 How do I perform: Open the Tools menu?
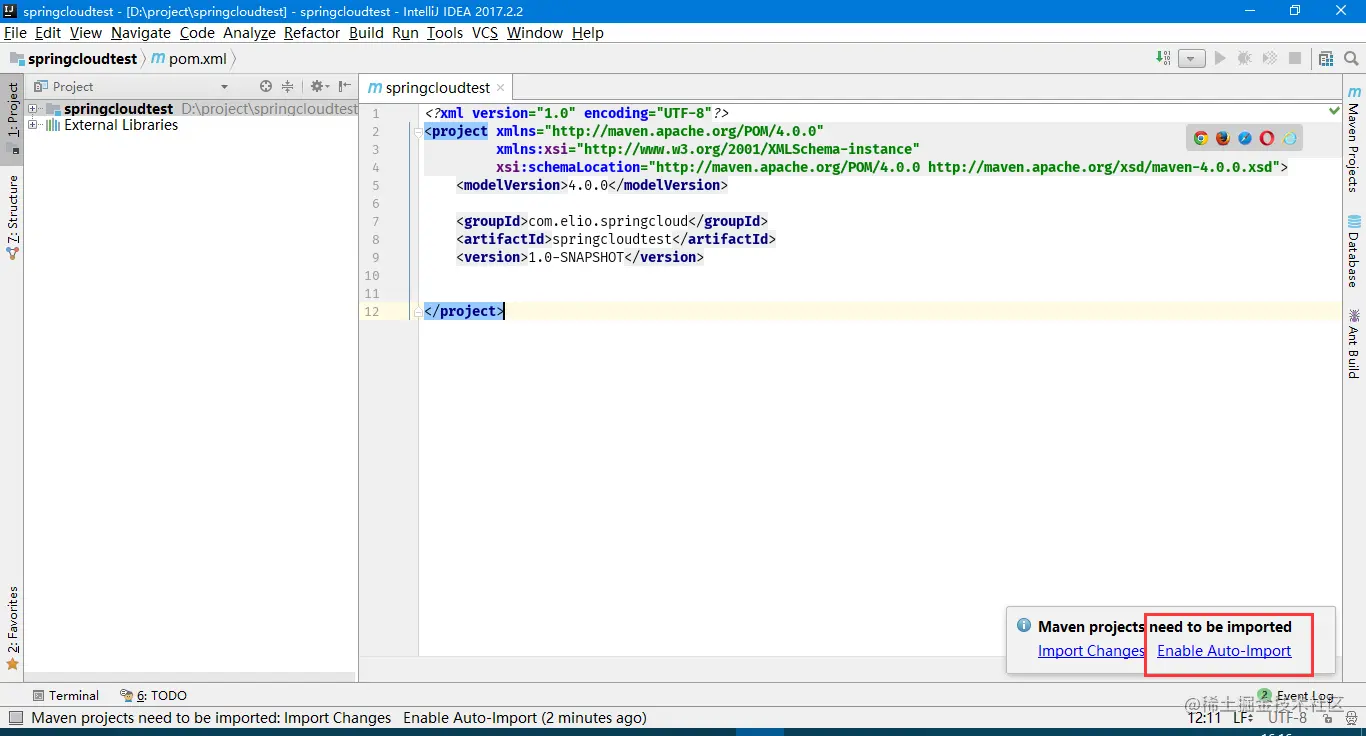coord(445,33)
